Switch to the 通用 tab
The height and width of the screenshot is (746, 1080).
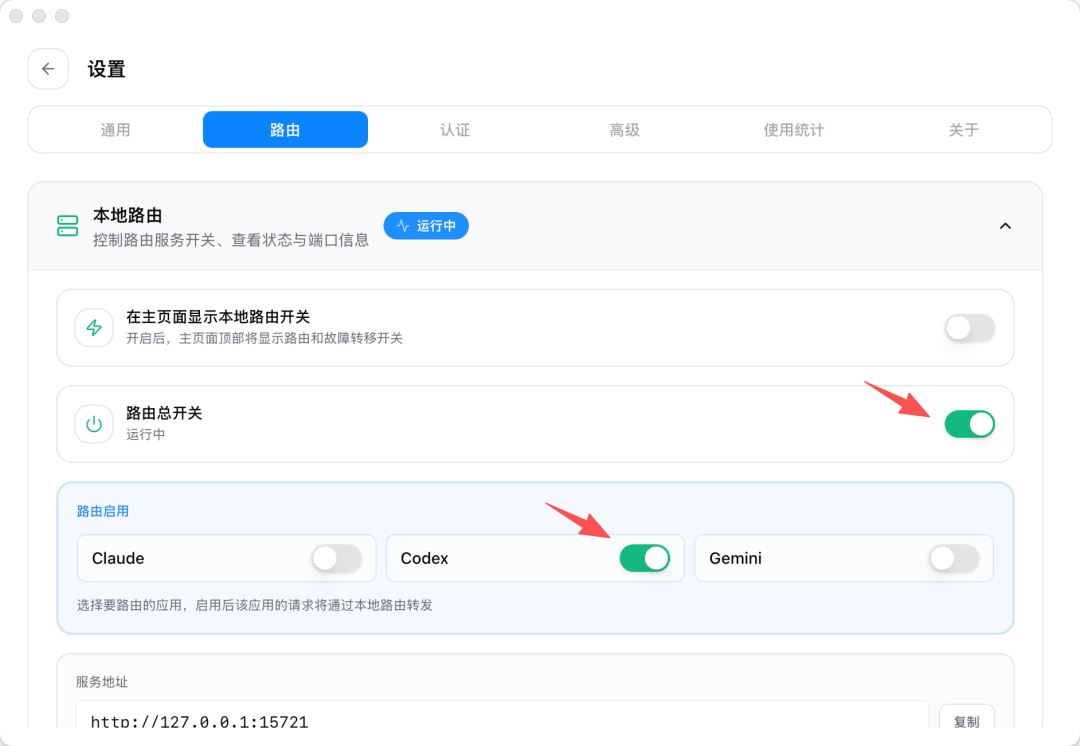point(115,129)
